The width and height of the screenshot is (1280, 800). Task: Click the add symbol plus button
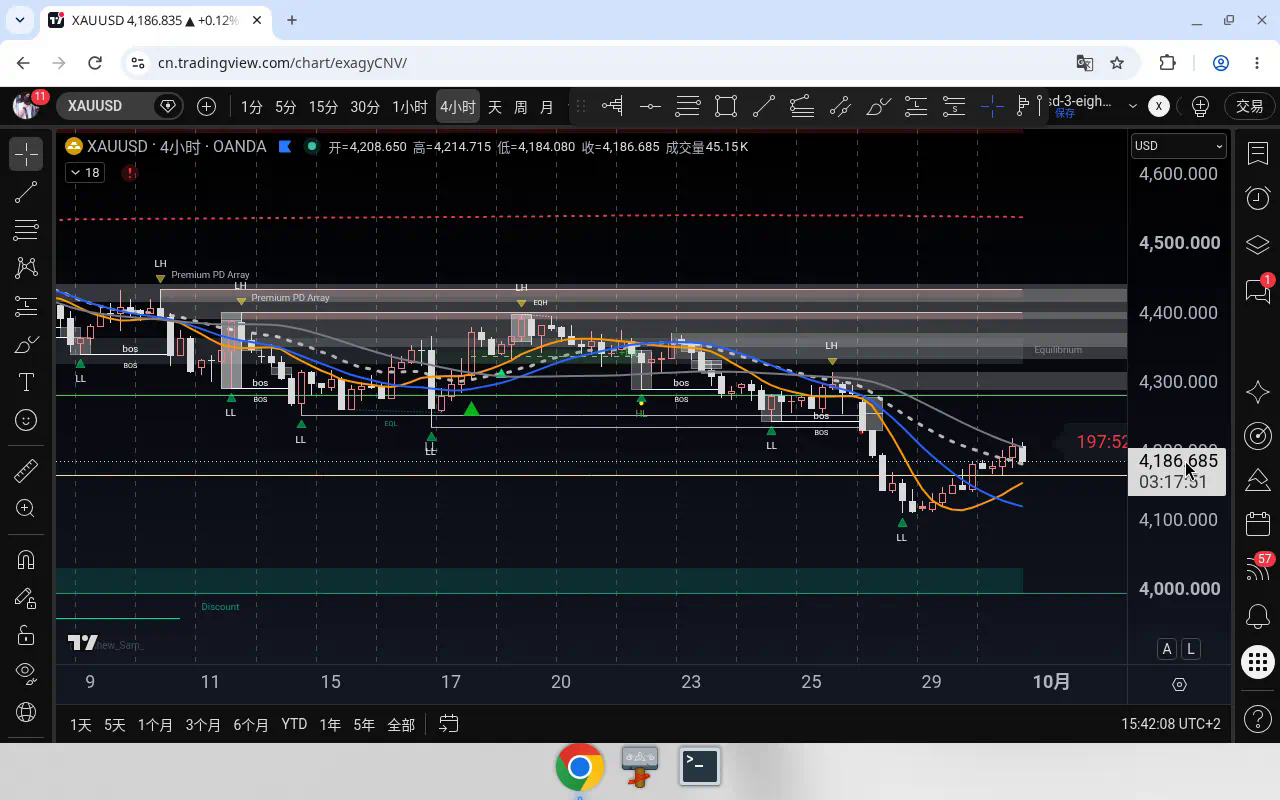(206, 106)
